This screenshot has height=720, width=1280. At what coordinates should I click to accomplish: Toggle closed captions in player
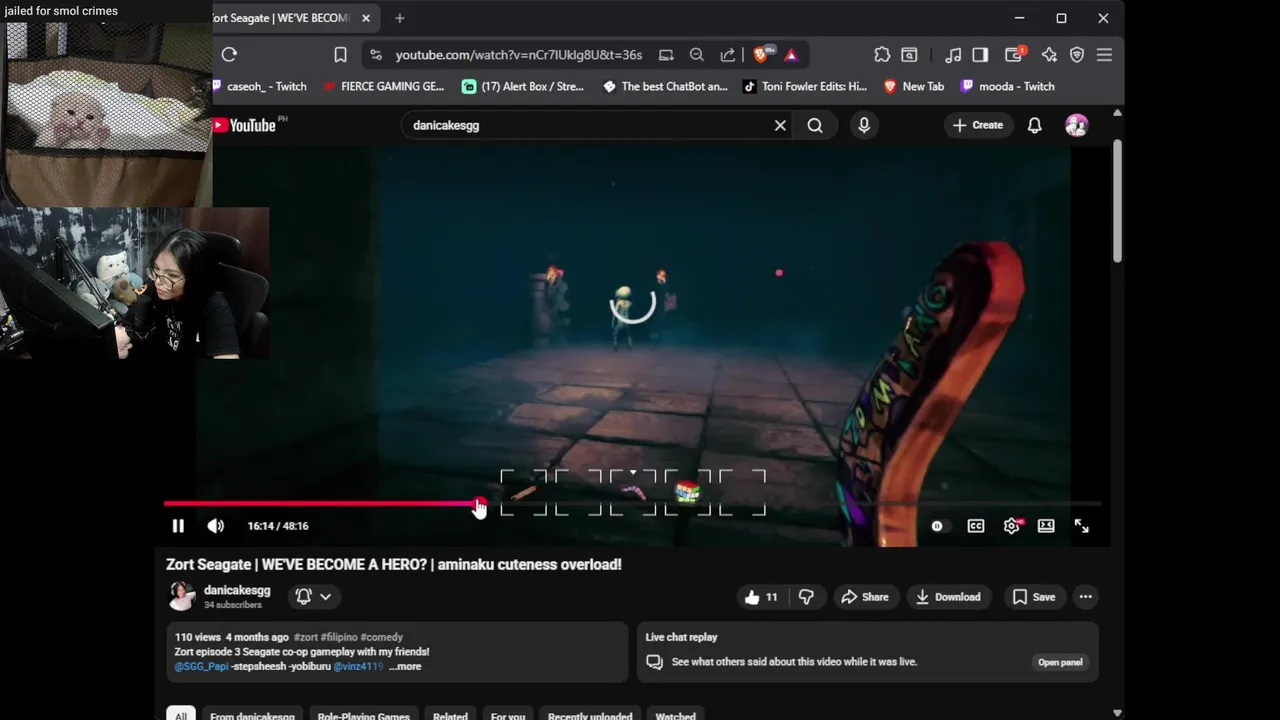coord(976,526)
